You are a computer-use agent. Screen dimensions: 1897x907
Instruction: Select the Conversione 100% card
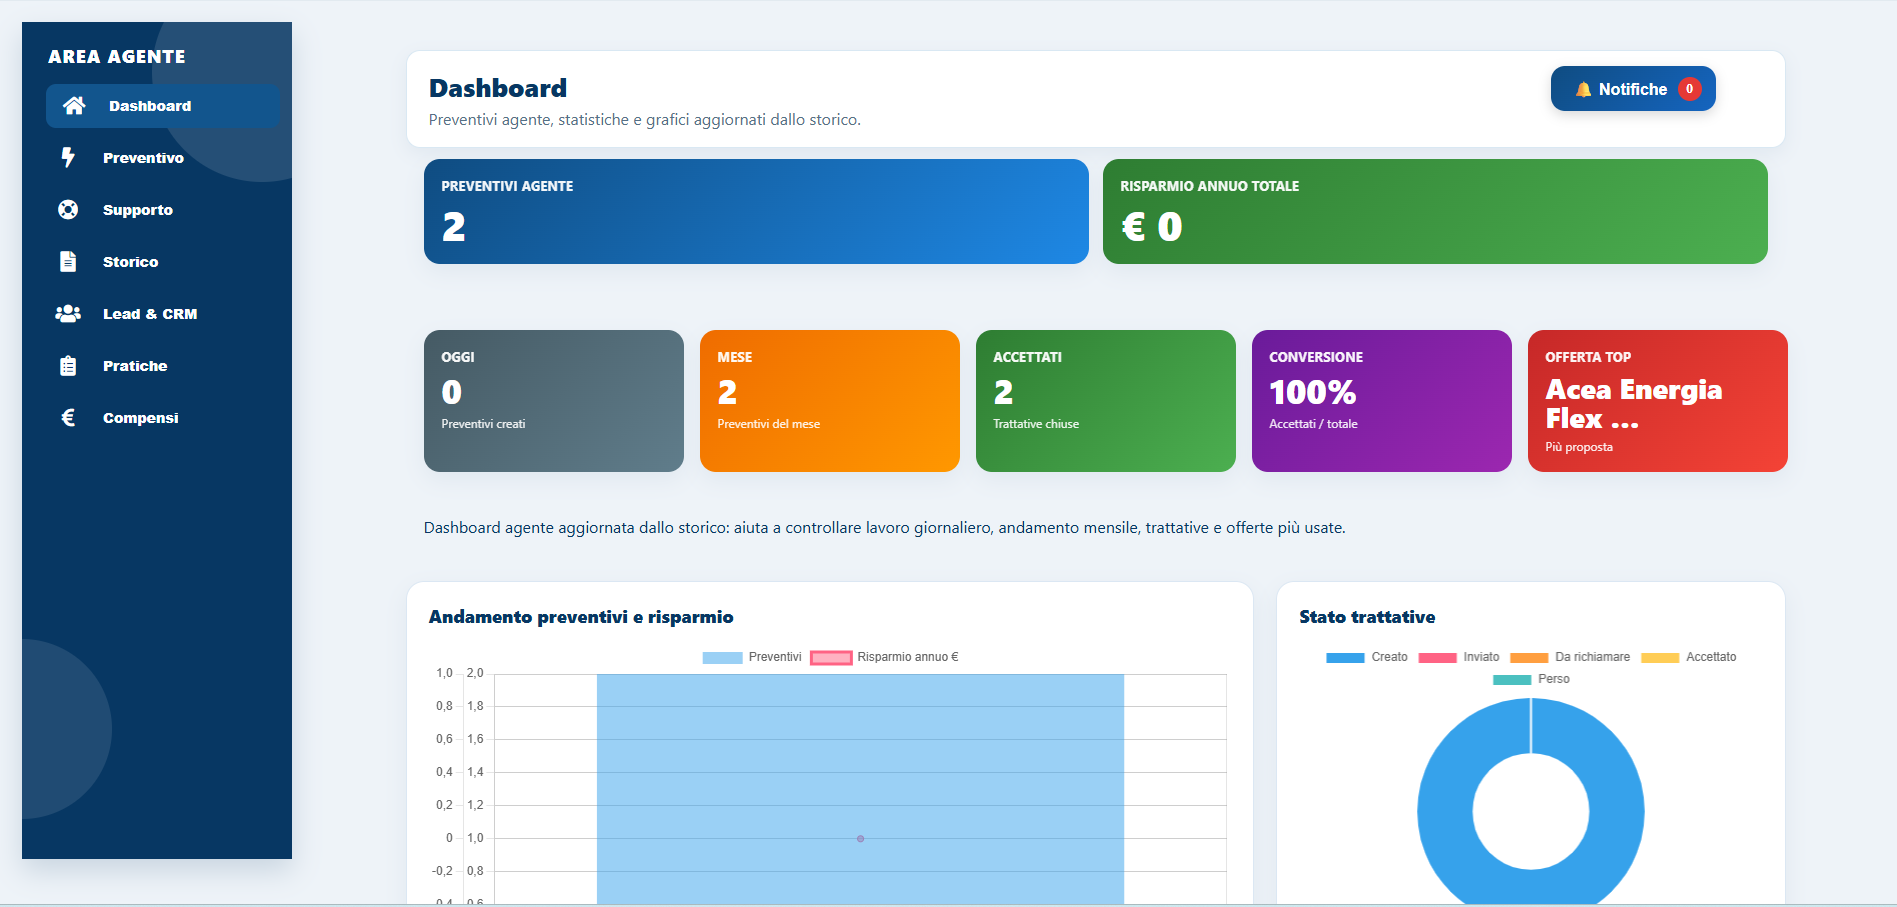1381,401
